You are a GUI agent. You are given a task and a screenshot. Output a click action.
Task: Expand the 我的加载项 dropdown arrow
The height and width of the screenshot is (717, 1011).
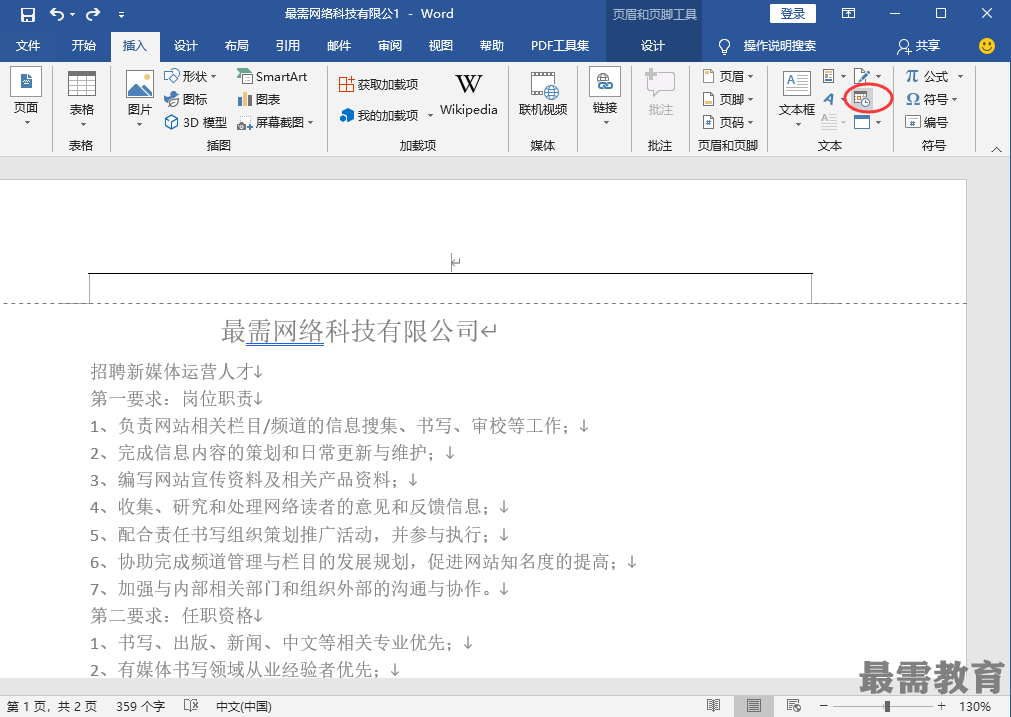430,115
